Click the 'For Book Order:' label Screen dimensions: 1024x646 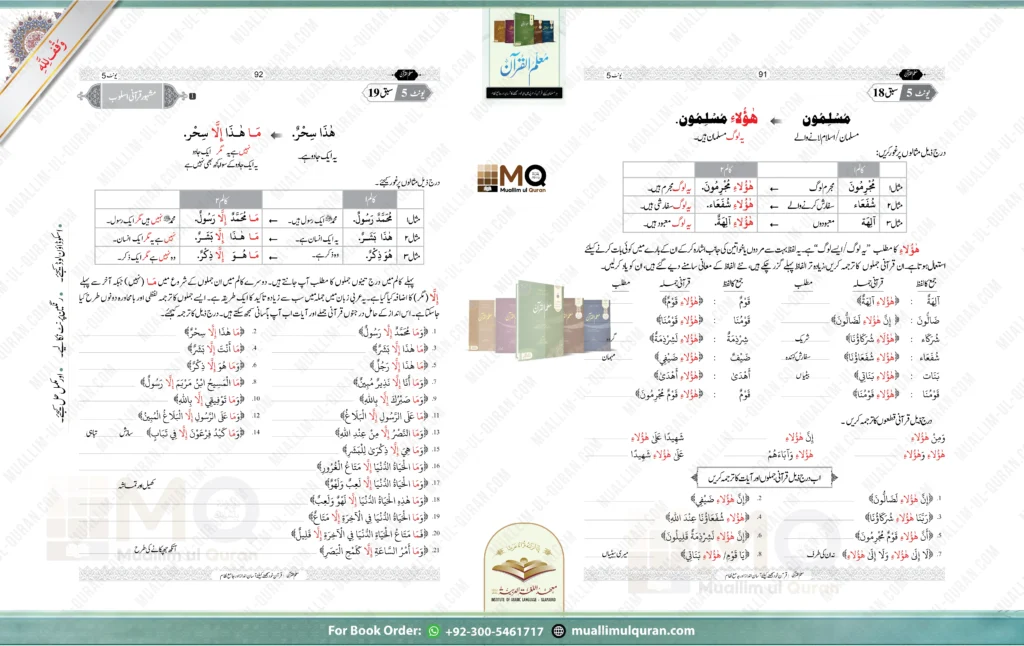click(x=375, y=631)
